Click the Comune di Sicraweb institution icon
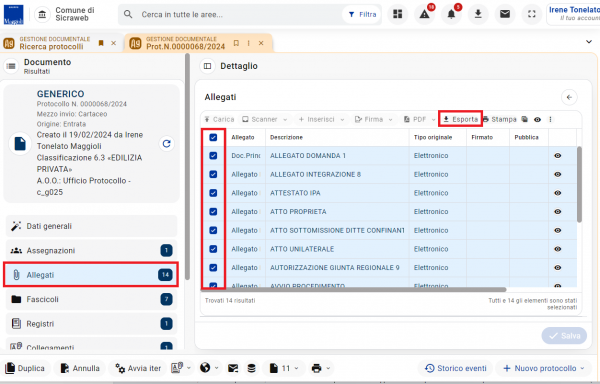600x384 pixels. click(x=42, y=15)
